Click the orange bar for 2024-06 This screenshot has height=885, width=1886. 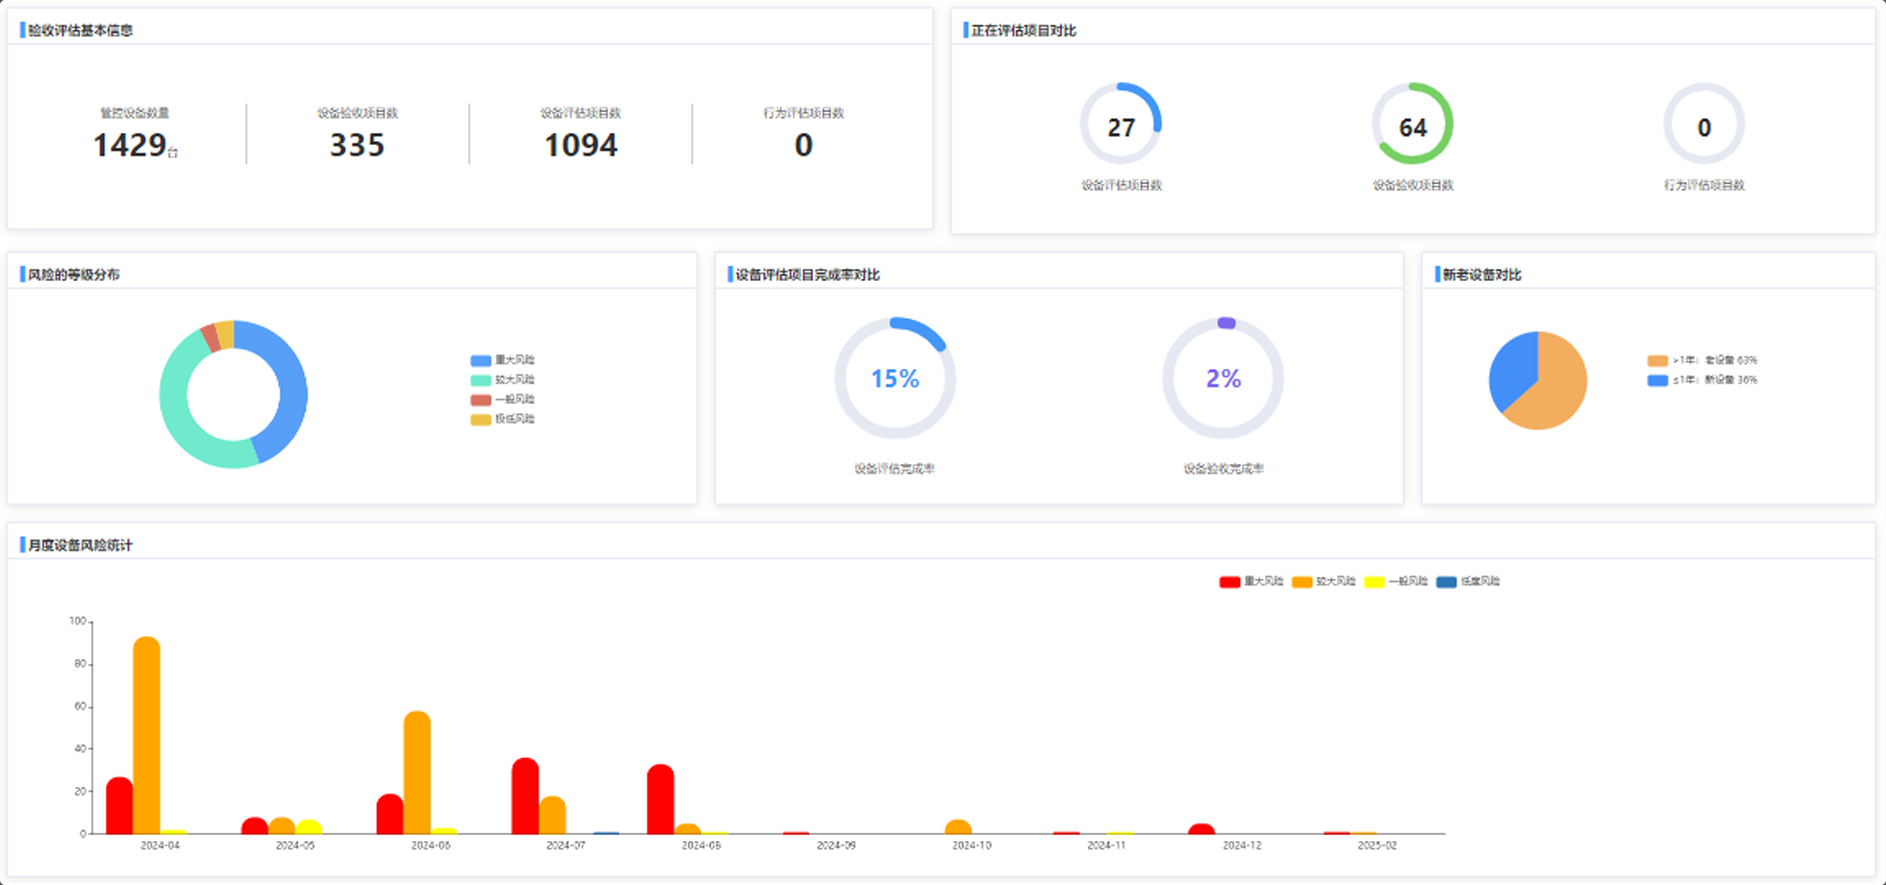pos(417,772)
